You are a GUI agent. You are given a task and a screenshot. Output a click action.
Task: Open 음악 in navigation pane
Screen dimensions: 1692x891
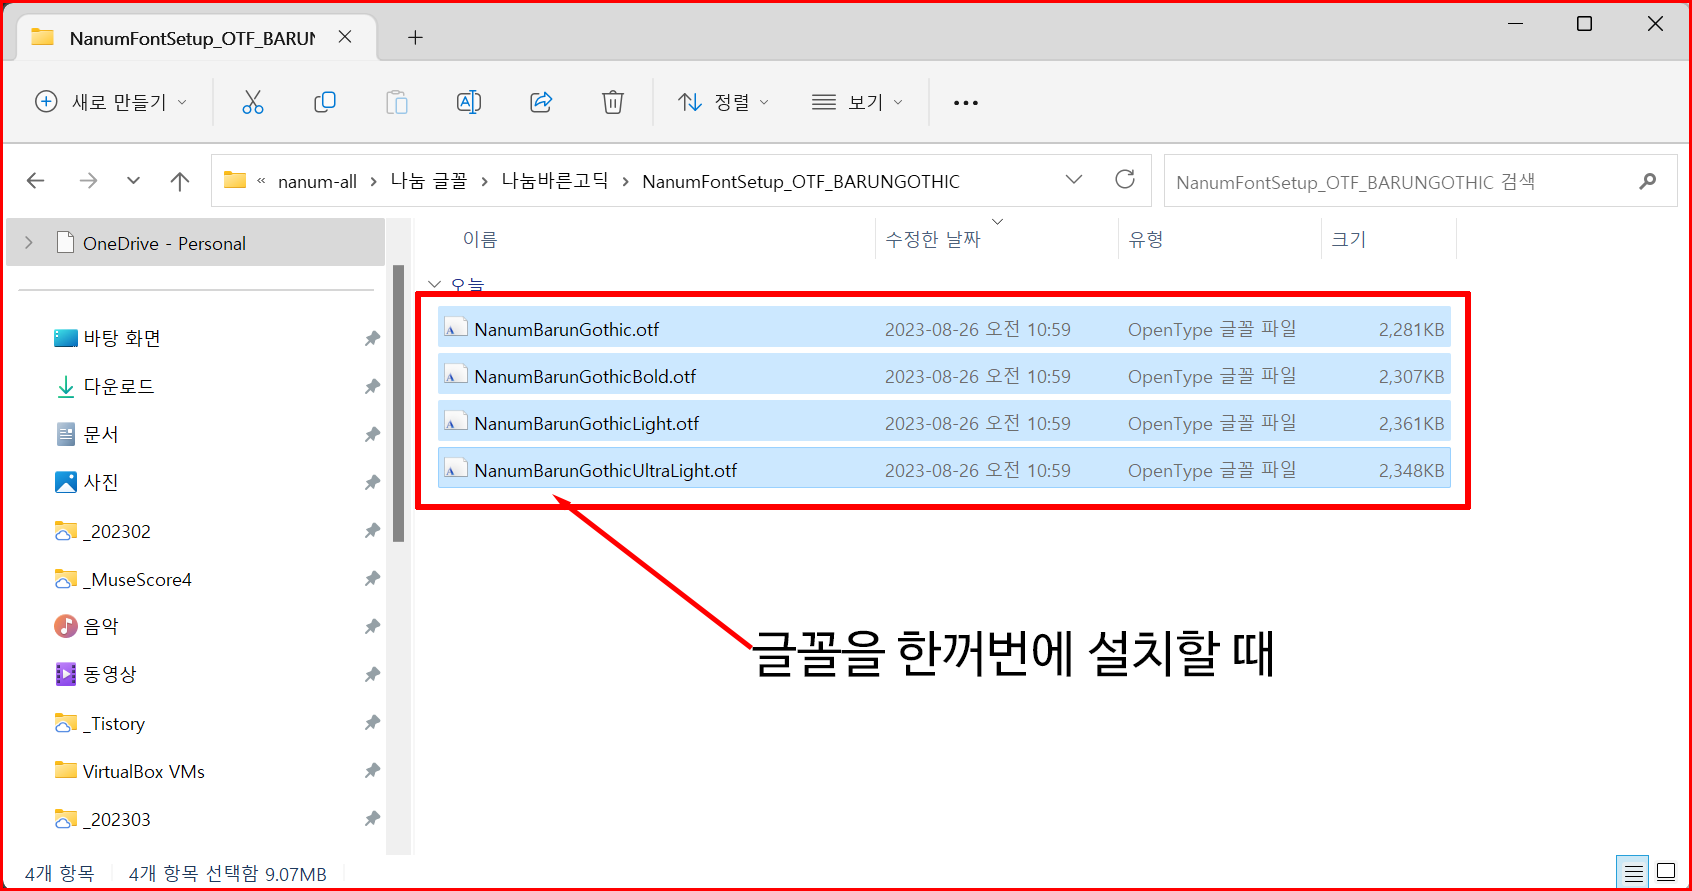(101, 627)
